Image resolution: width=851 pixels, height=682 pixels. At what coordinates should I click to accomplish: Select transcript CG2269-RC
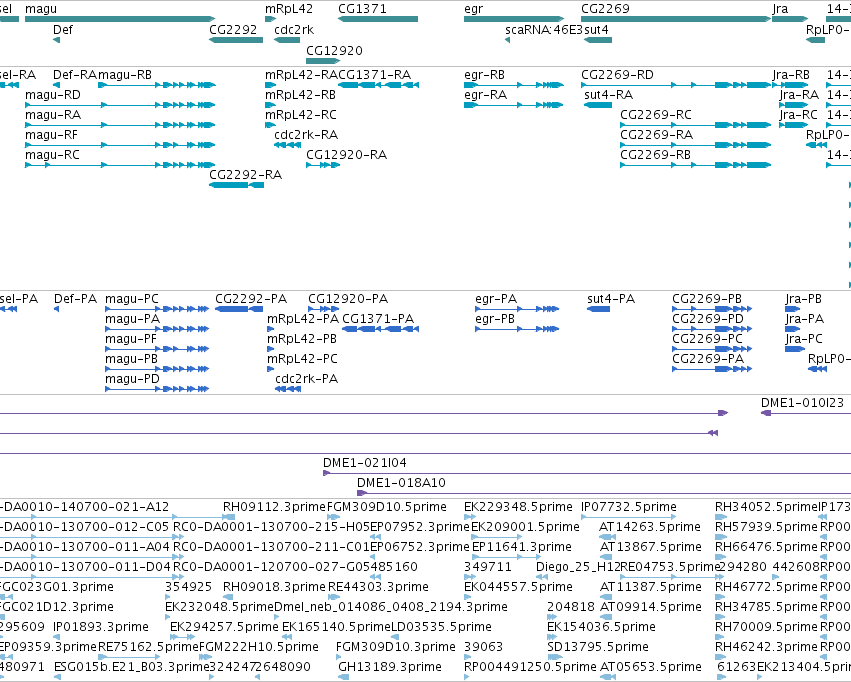pyautogui.click(x=656, y=115)
